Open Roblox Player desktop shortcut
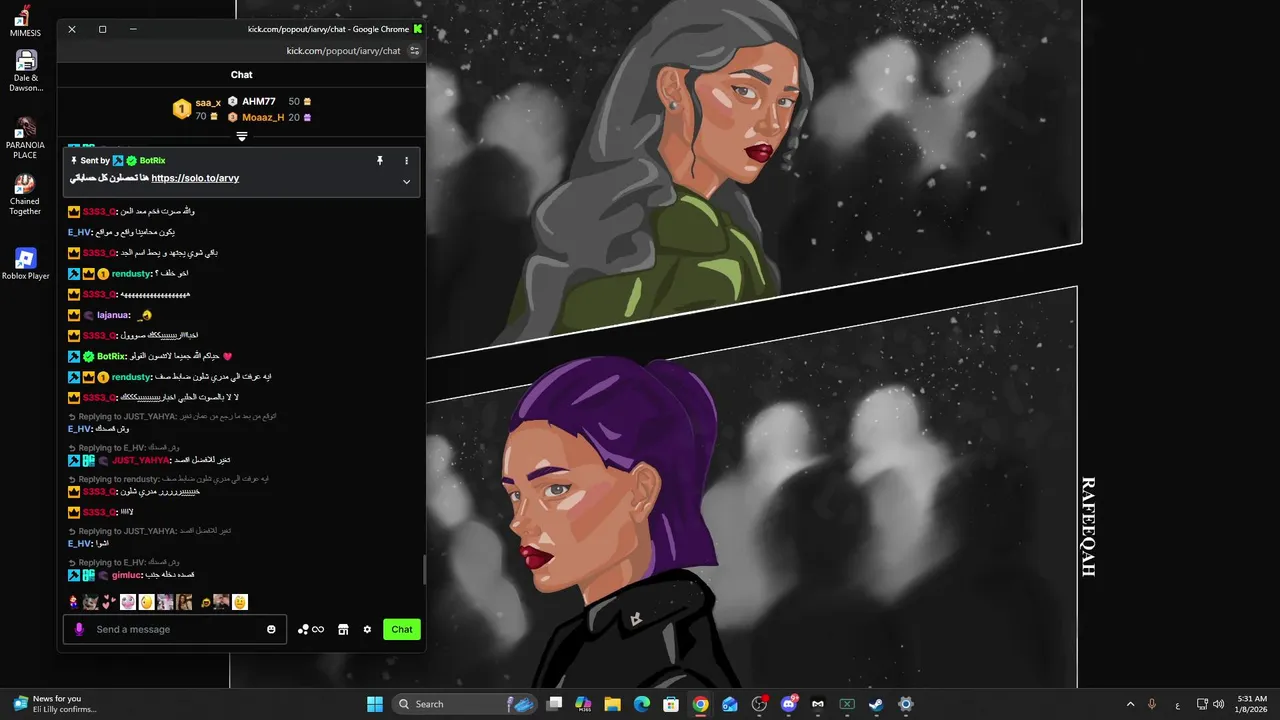Viewport: 1280px width, 720px height. pyautogui.click(x=25, y=264)
